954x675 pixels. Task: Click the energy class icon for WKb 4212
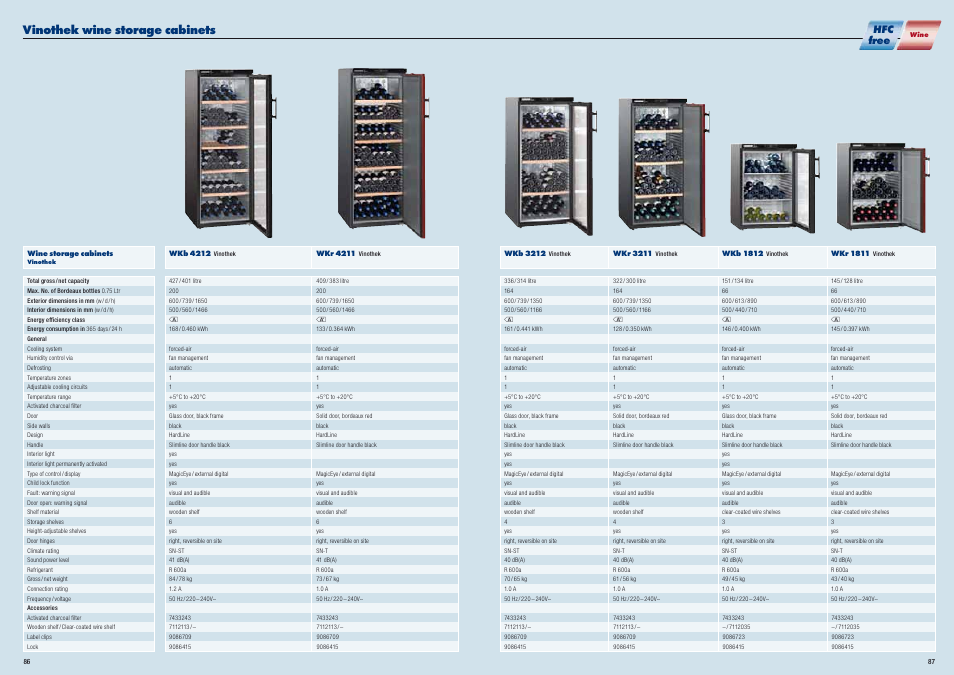click(172, 319)
